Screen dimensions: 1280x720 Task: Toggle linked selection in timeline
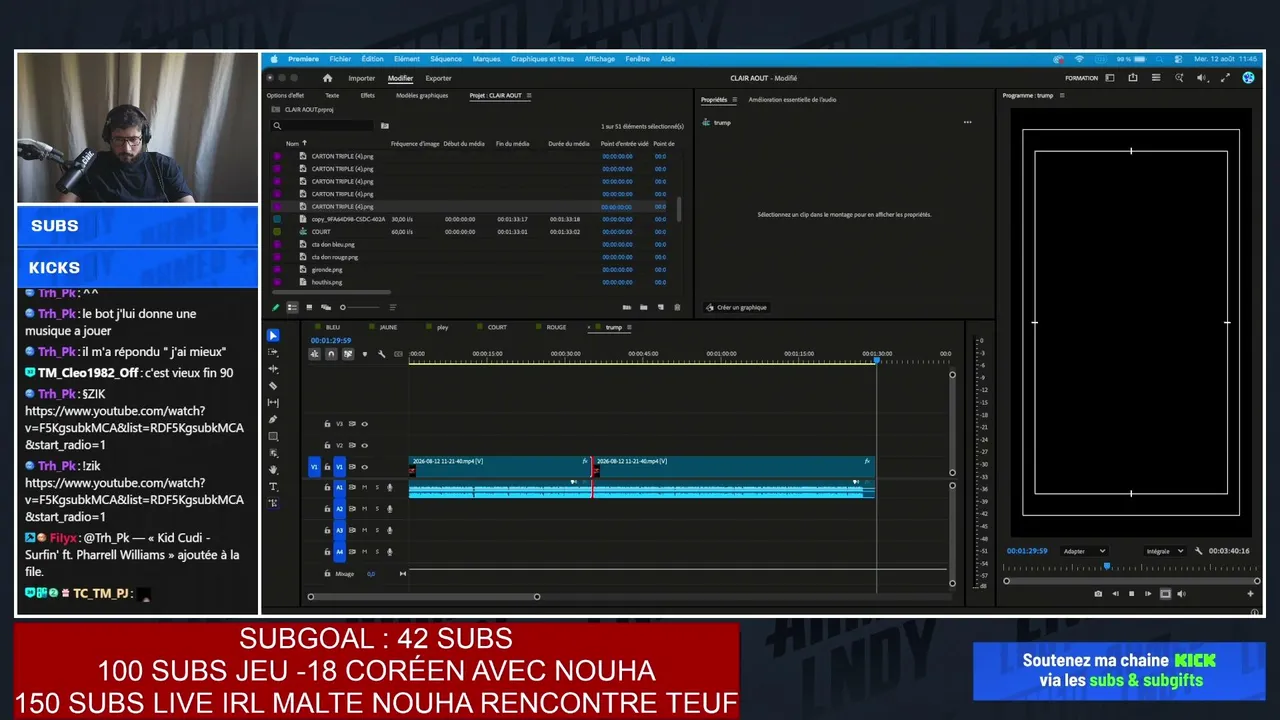tap(347, 354)
